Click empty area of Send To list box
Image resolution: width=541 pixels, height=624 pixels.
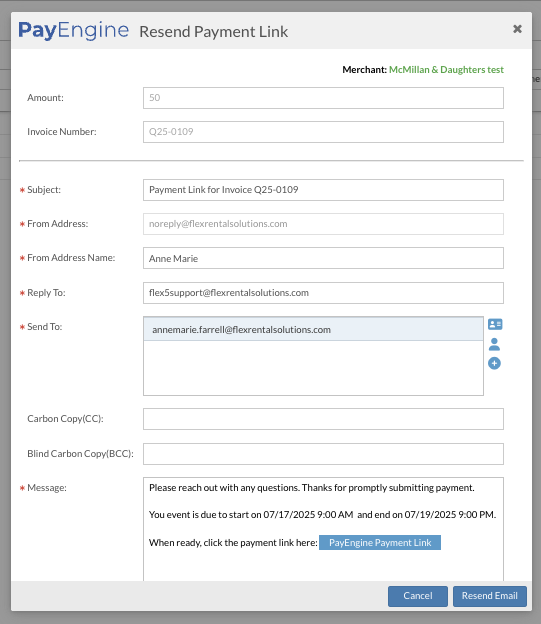(313, 368)
